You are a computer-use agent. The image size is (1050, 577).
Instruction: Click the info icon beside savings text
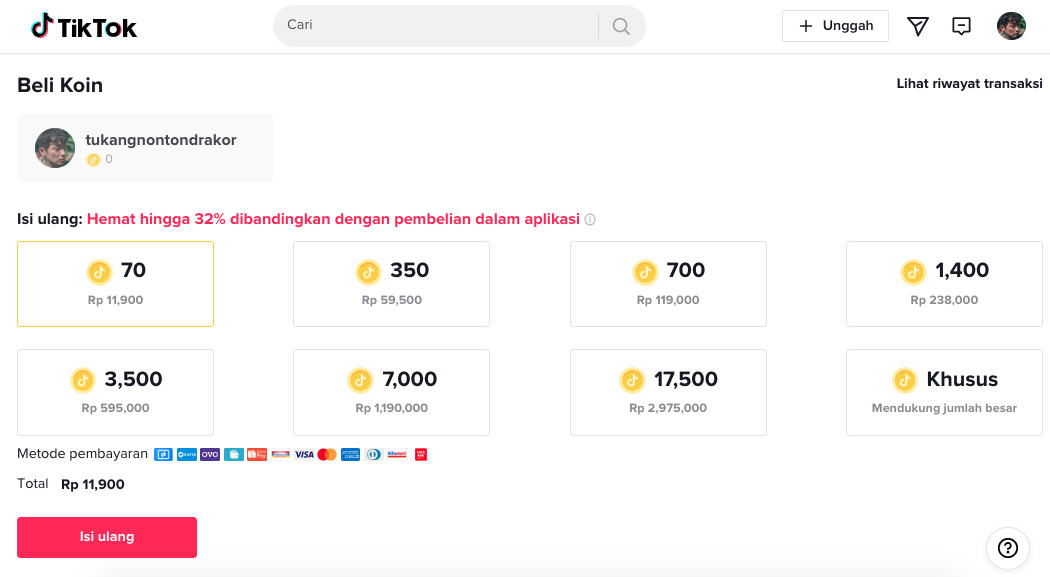[590, 220]
